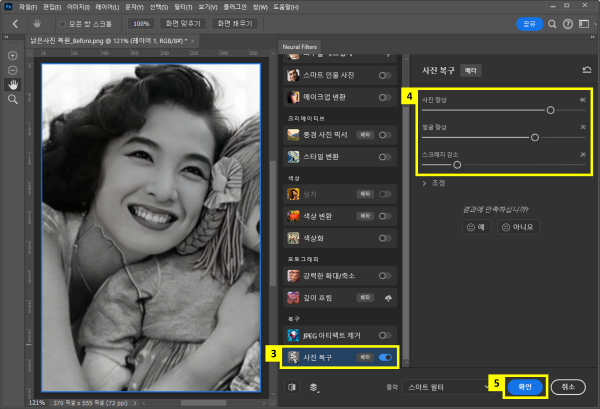Click the back arrow in the options bar
600x409 pixels.
(15, 22)
